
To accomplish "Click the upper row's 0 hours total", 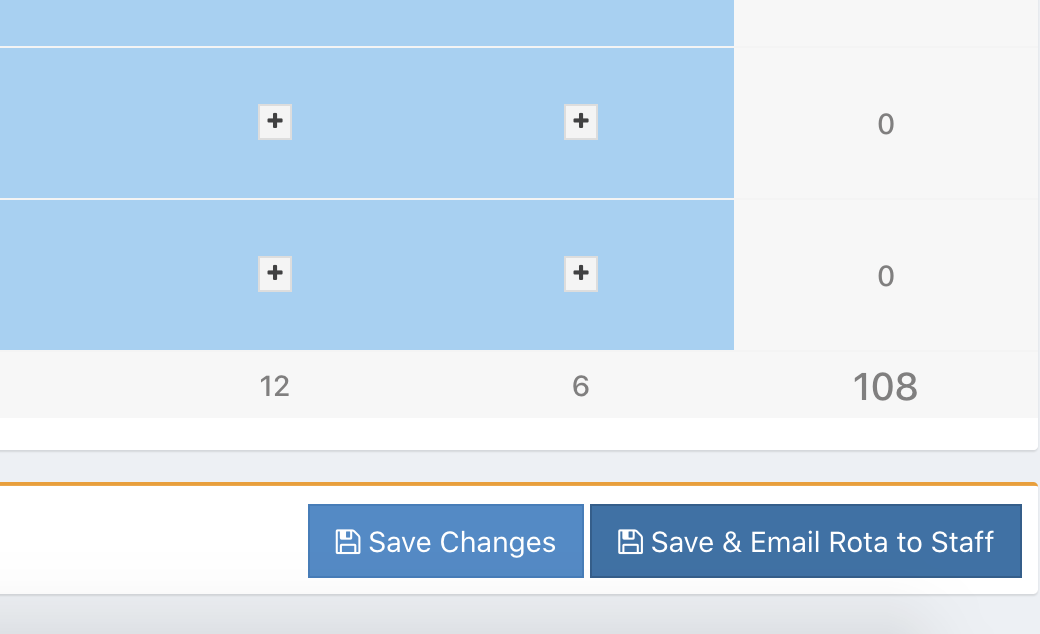I will (885, 124).
